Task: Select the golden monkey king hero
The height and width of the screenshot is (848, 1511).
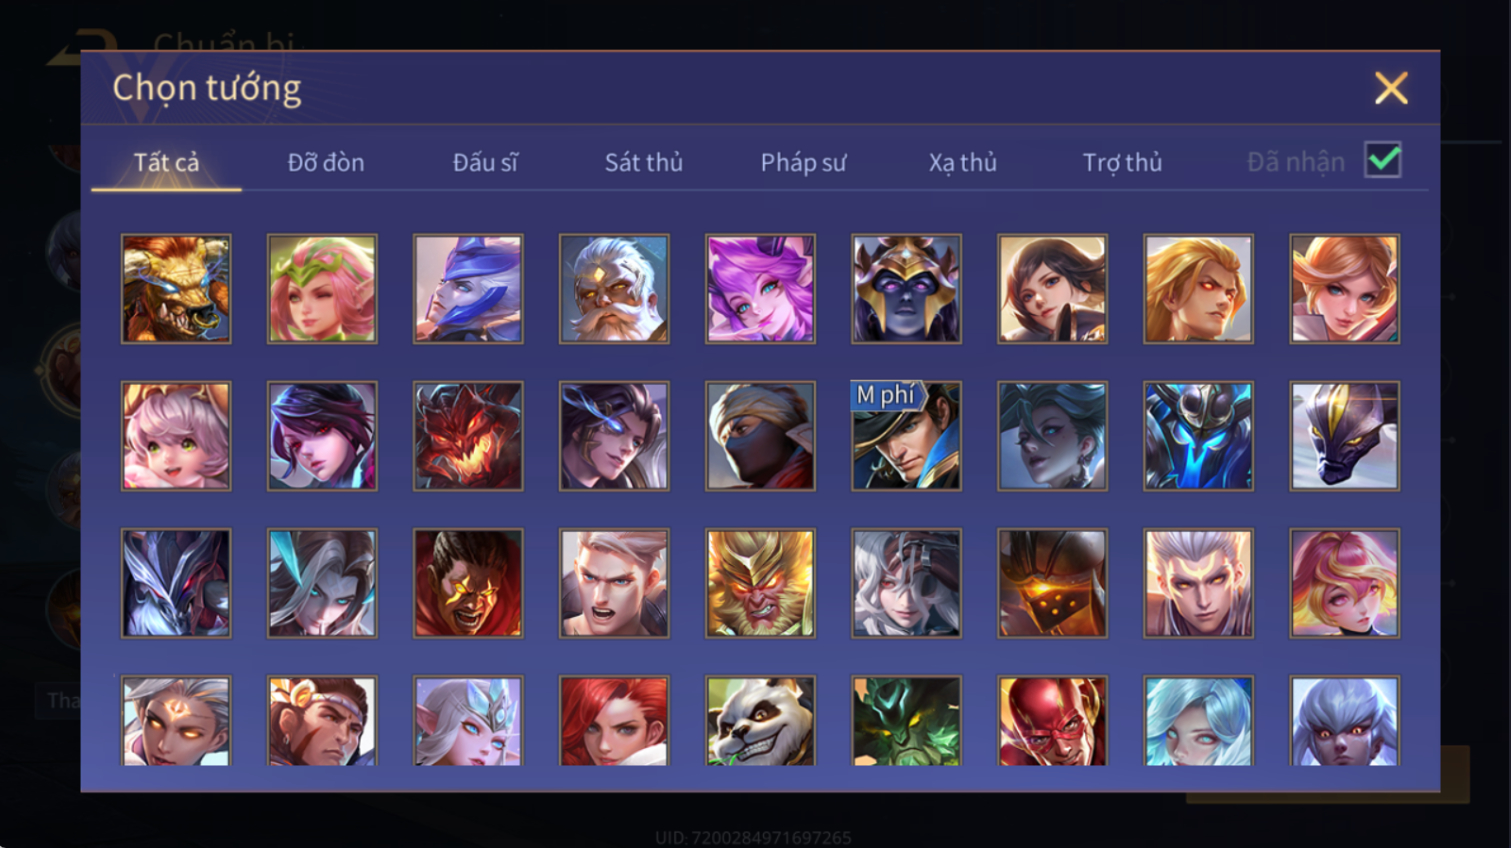Action: 760,583
